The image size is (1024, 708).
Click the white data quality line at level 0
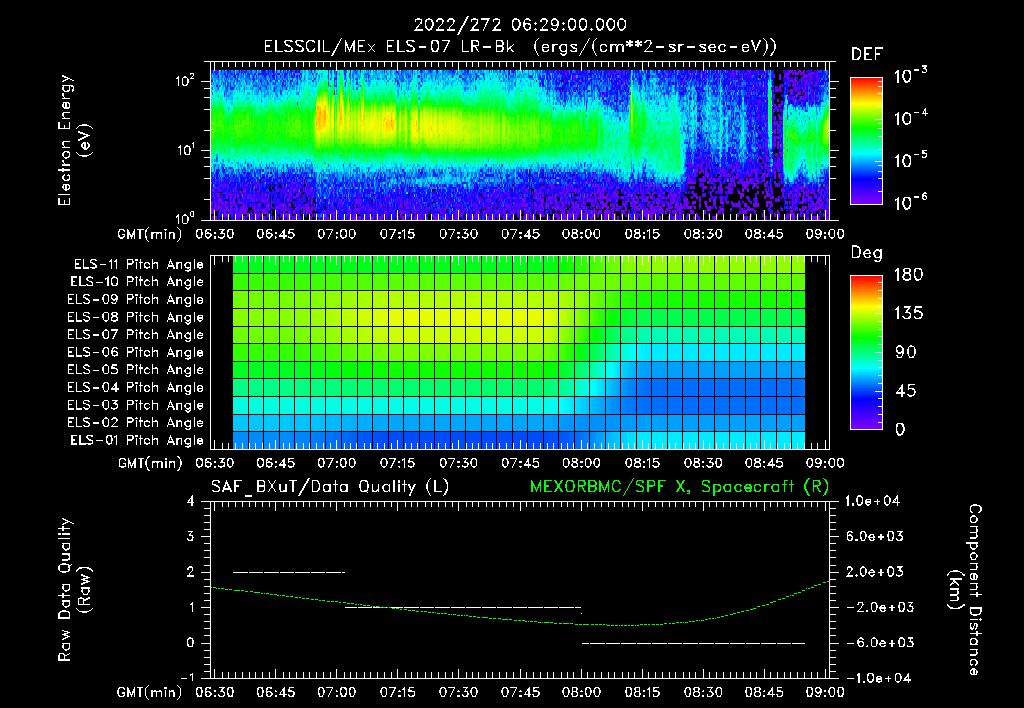(694, 643)
